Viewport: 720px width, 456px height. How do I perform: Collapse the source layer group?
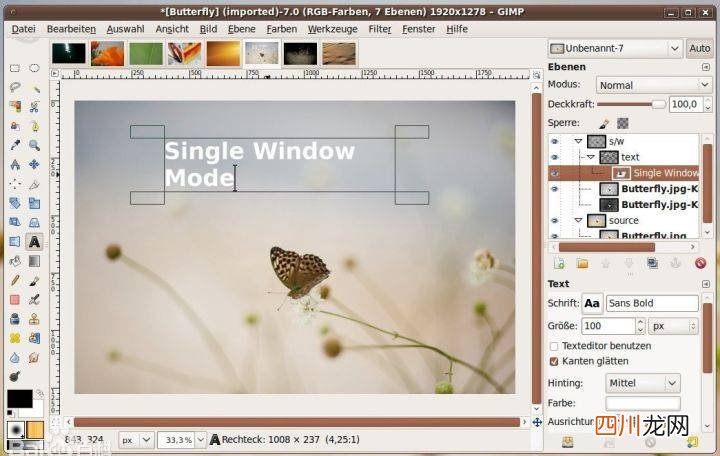(x=579, y=221)
